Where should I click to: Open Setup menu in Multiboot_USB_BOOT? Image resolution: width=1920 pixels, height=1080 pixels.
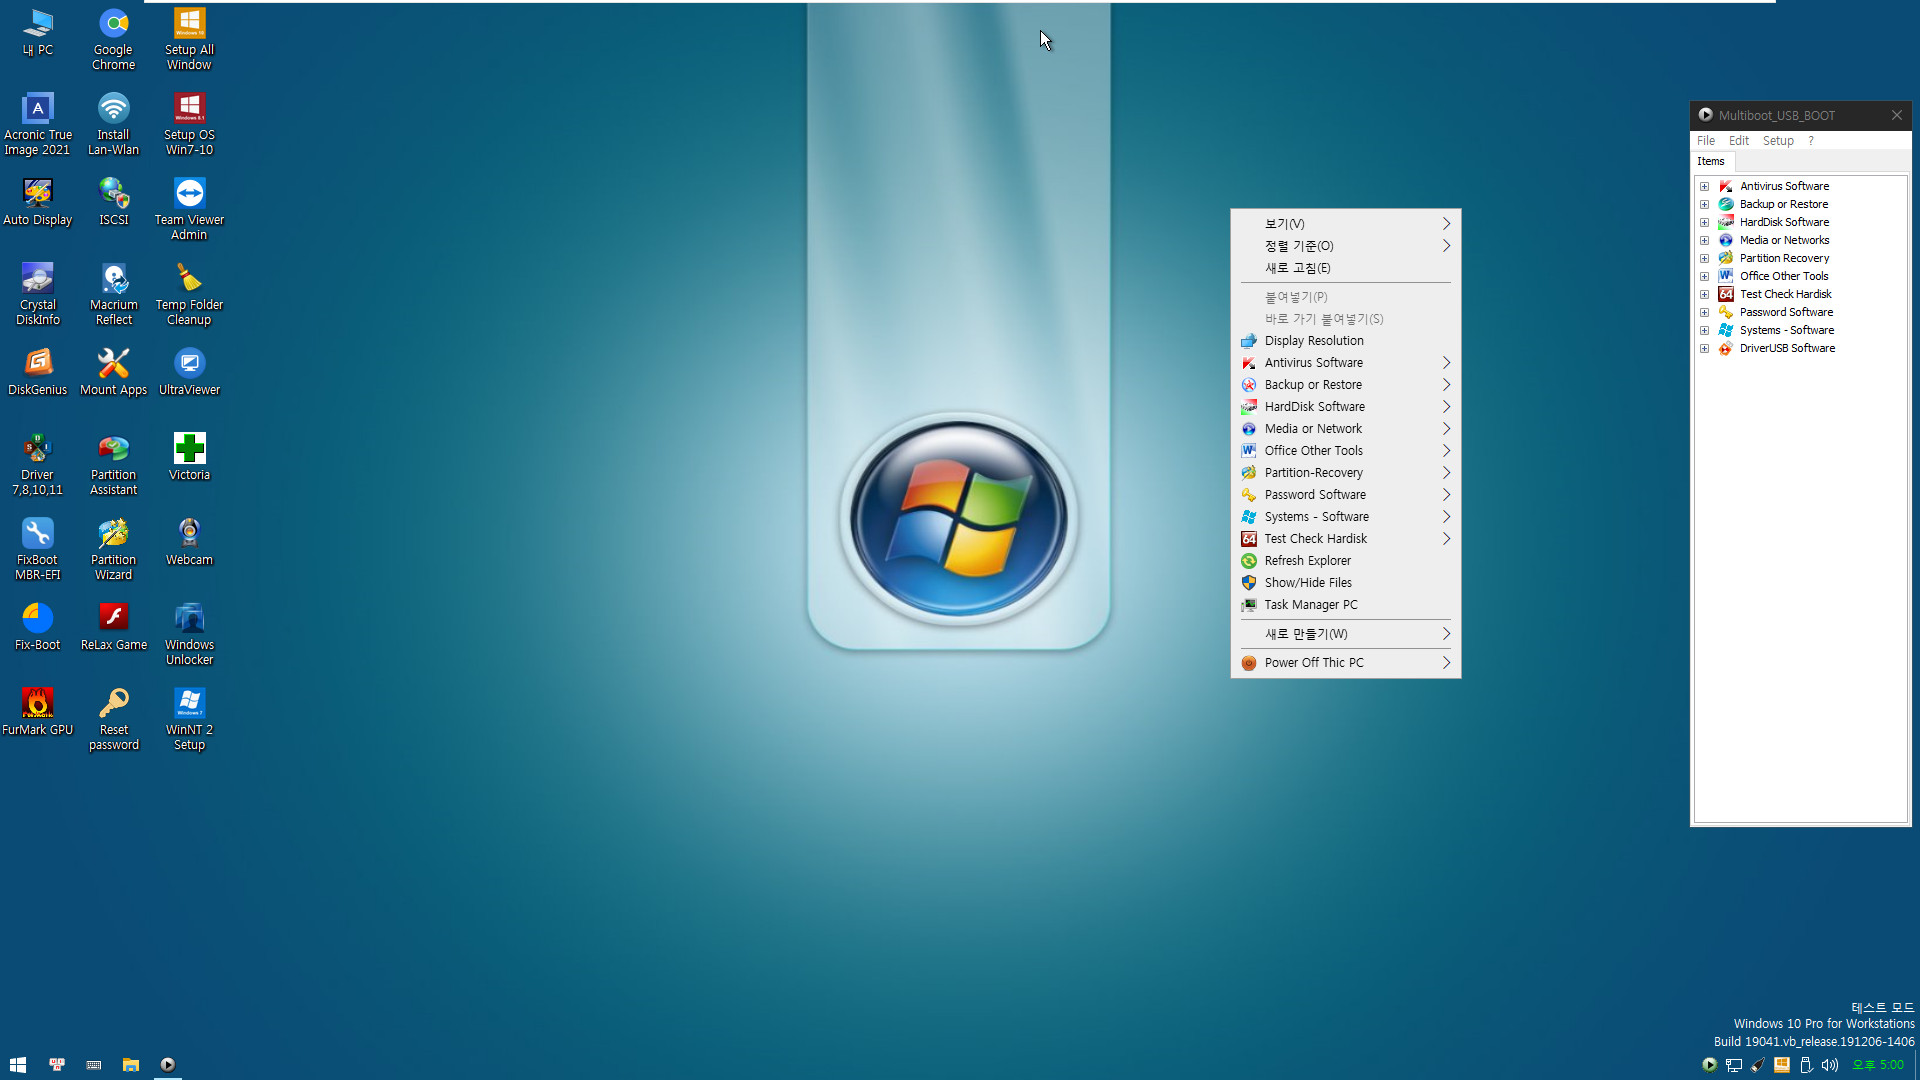tap(1778, 141)
